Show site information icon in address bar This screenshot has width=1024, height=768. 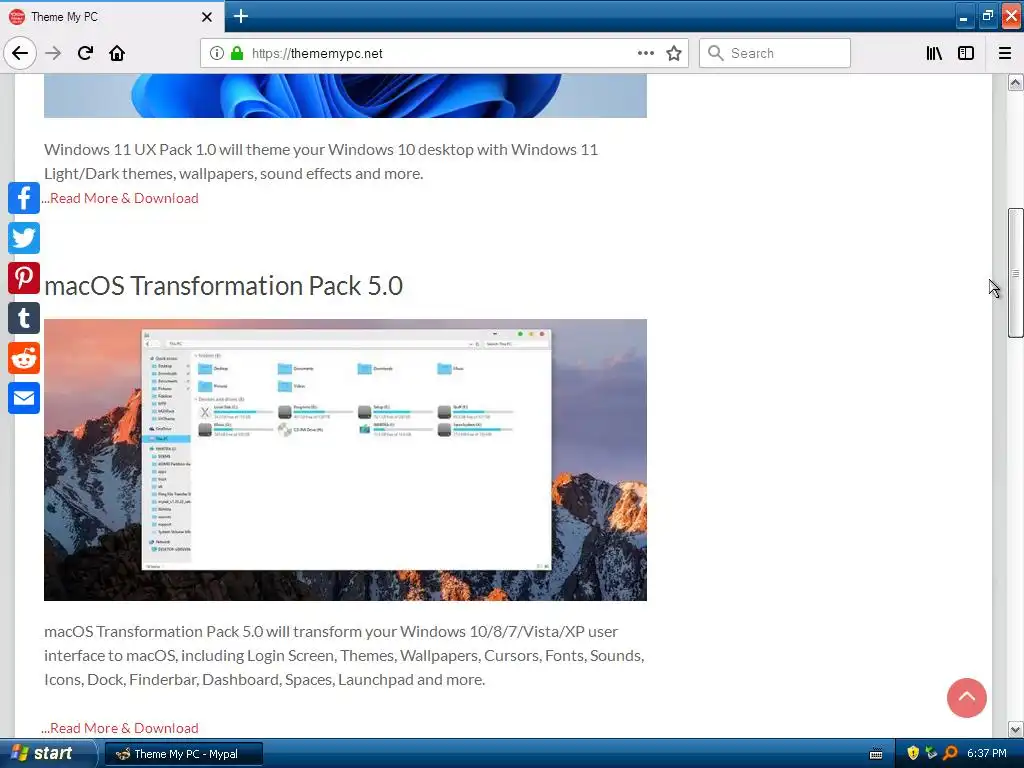tap(217, 53)
